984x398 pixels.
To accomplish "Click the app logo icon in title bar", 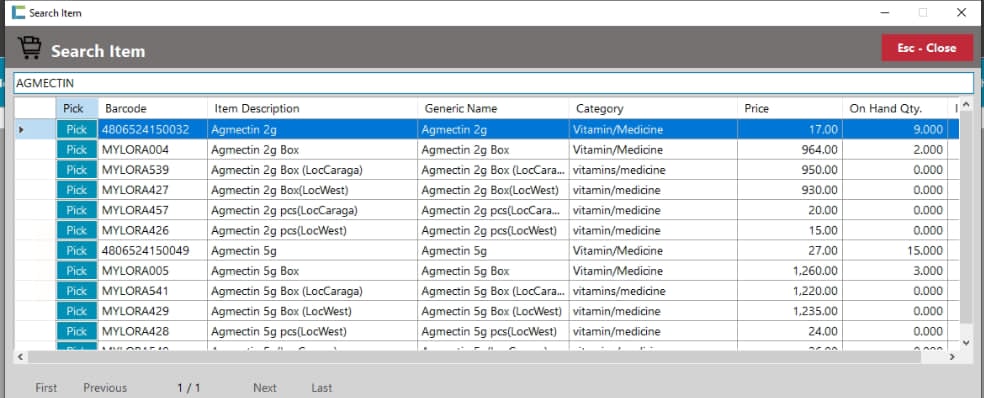I will click(19, 12).
